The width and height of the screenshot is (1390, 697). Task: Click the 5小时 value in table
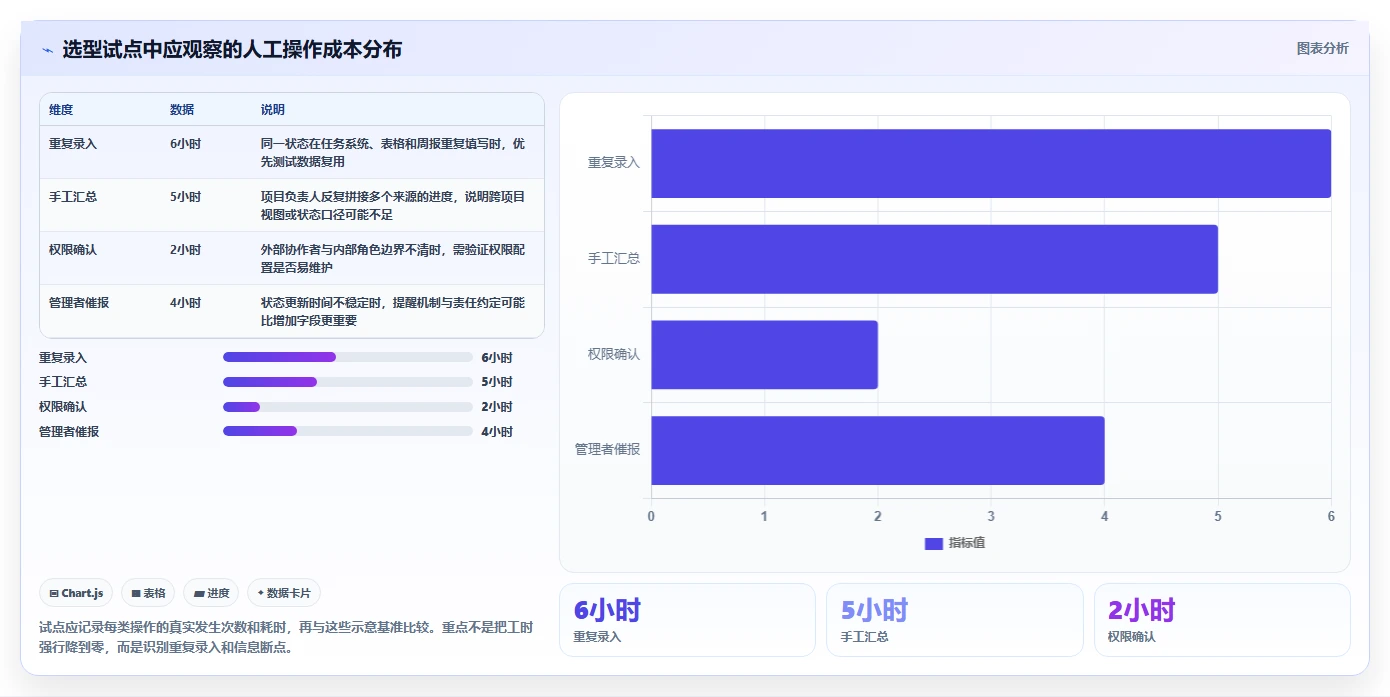185,197
